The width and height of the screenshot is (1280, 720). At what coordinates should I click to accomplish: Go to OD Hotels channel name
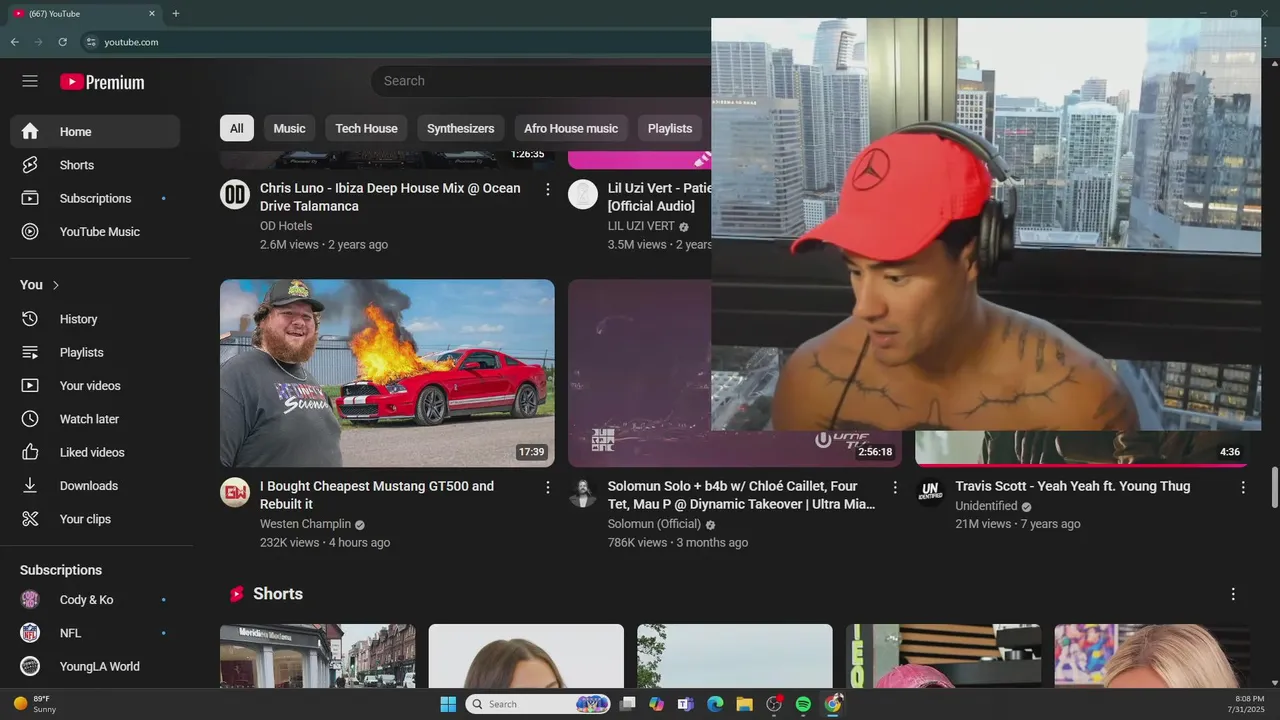[x=286, y=226]
